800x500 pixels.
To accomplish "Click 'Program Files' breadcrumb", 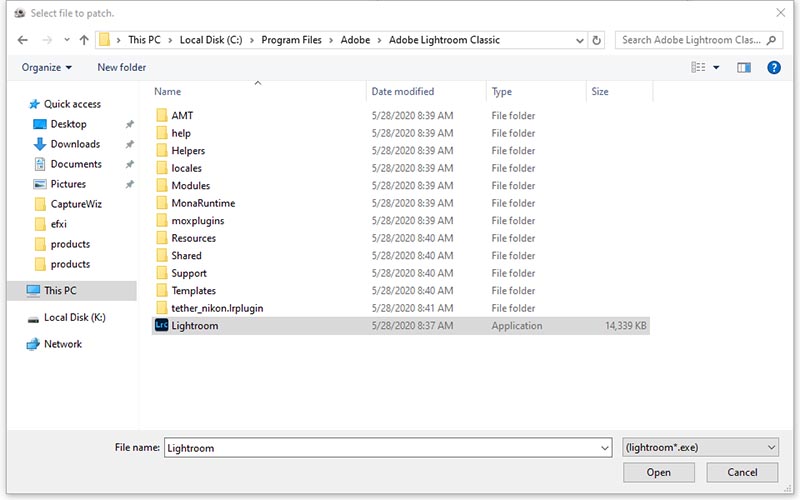I will point(291,40).
